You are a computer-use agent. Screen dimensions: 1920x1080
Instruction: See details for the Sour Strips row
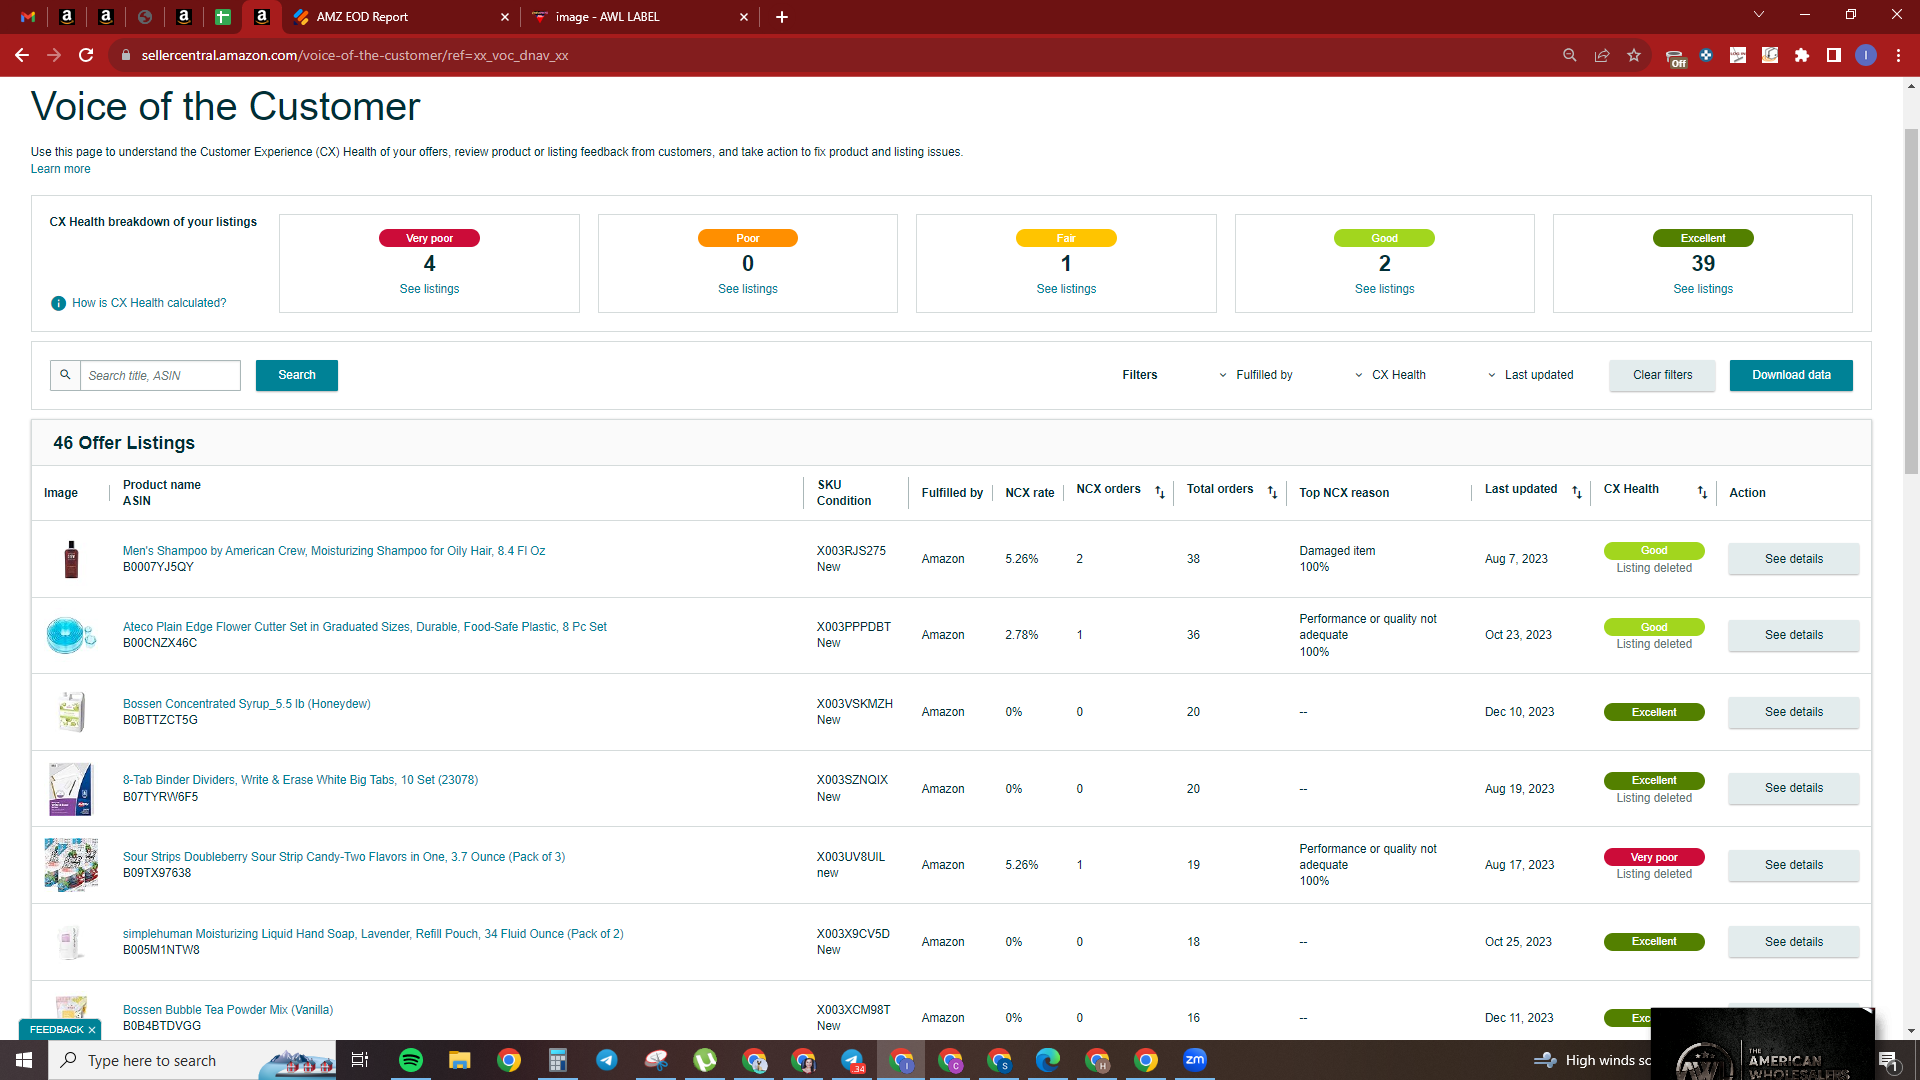click(x=1793, y=865)
